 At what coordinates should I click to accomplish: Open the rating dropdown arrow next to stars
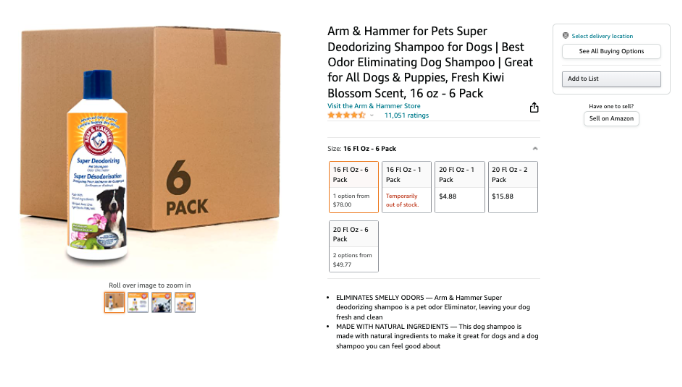372,115
